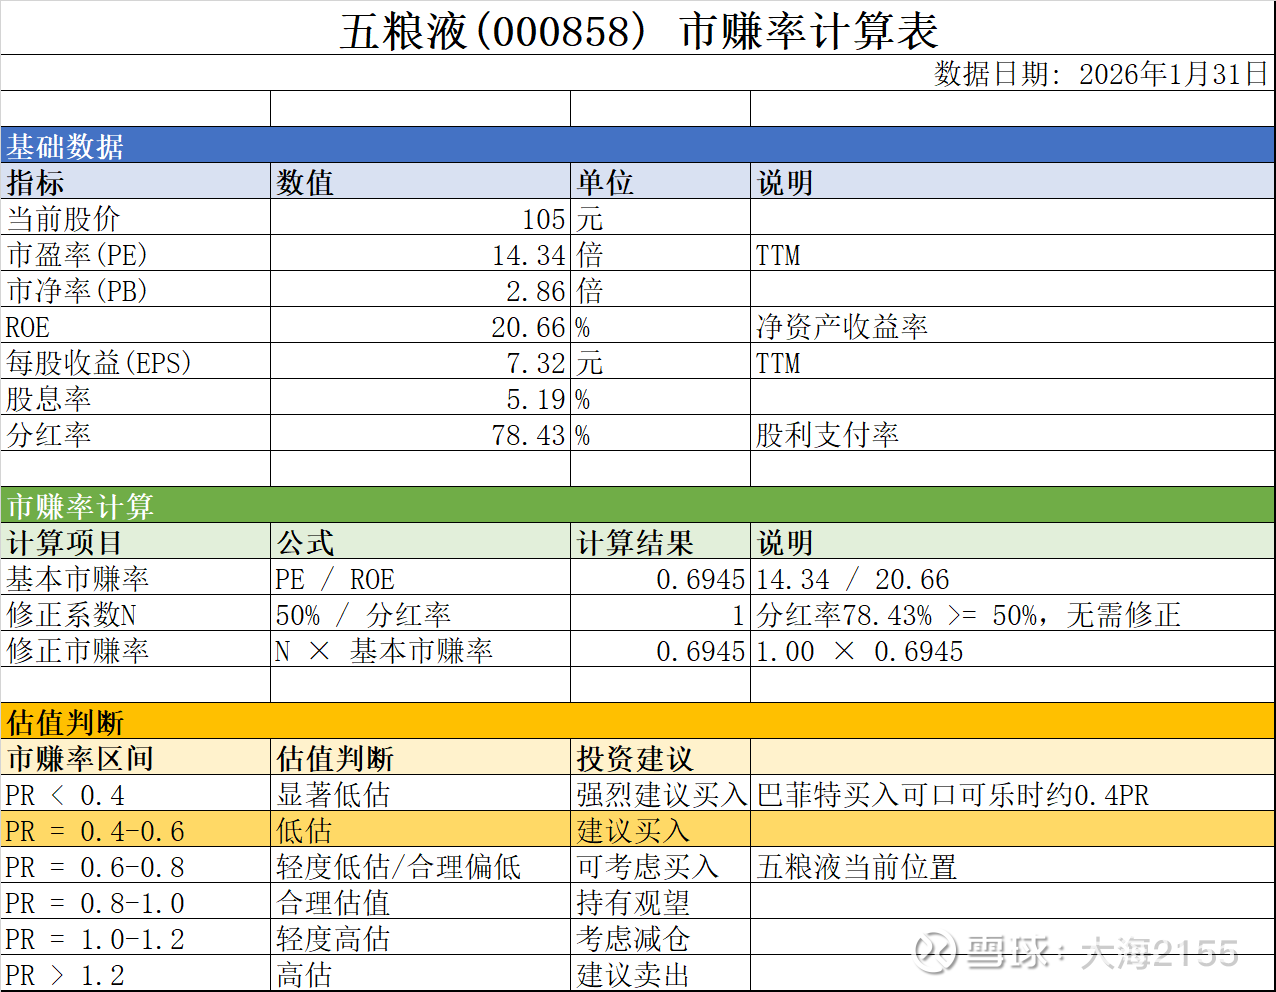Select the 指标 column header cell
The image size is (1276, 992).
click(x=135, y=181)
